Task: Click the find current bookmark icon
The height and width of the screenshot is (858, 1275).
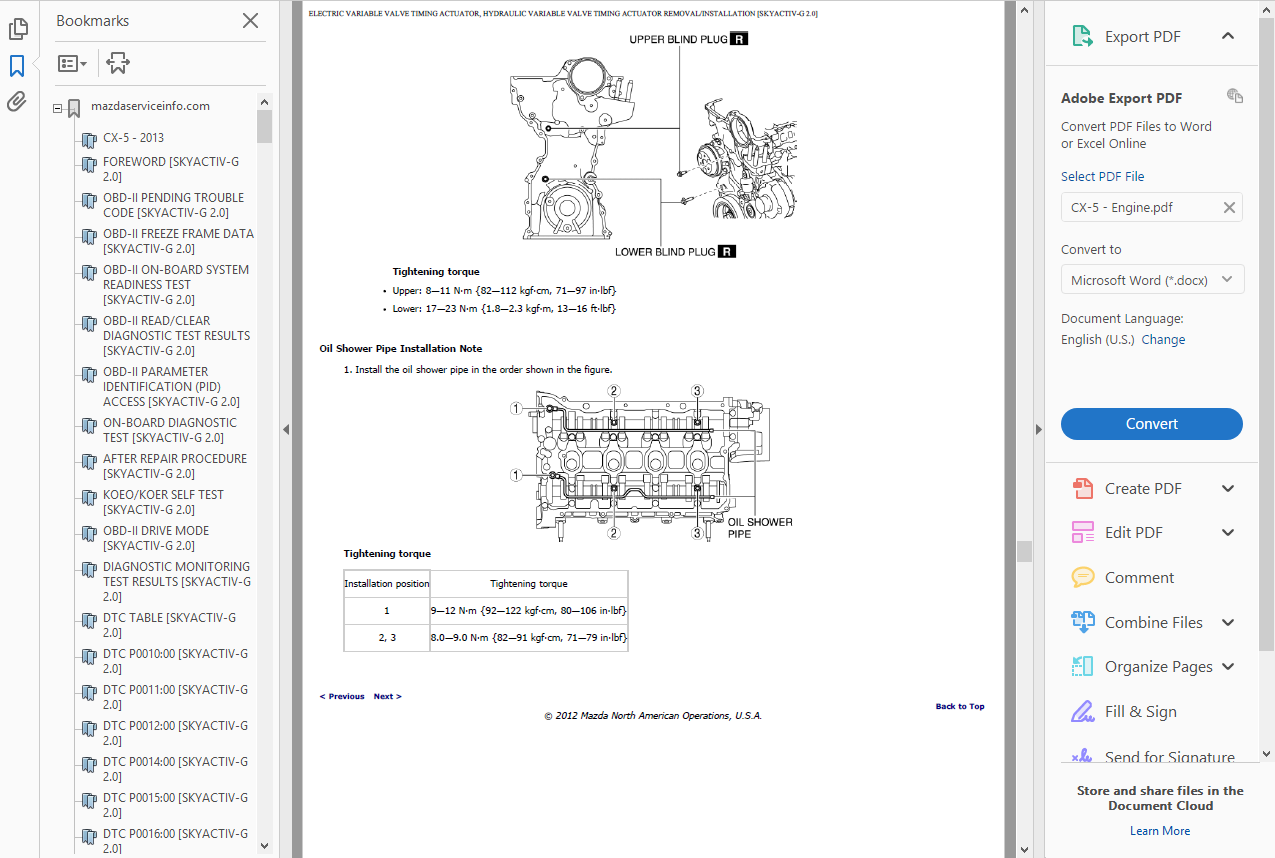Action: tap(118, 63)
